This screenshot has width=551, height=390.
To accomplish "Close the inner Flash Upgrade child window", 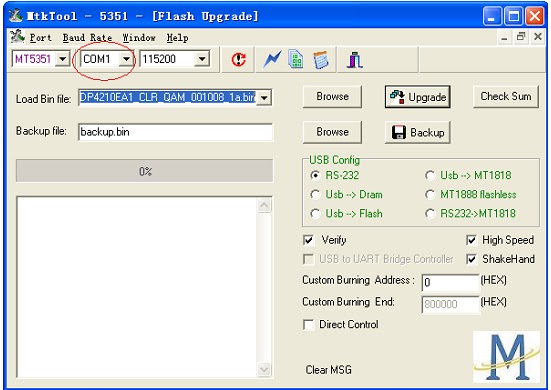I will (x=538, y=37).
